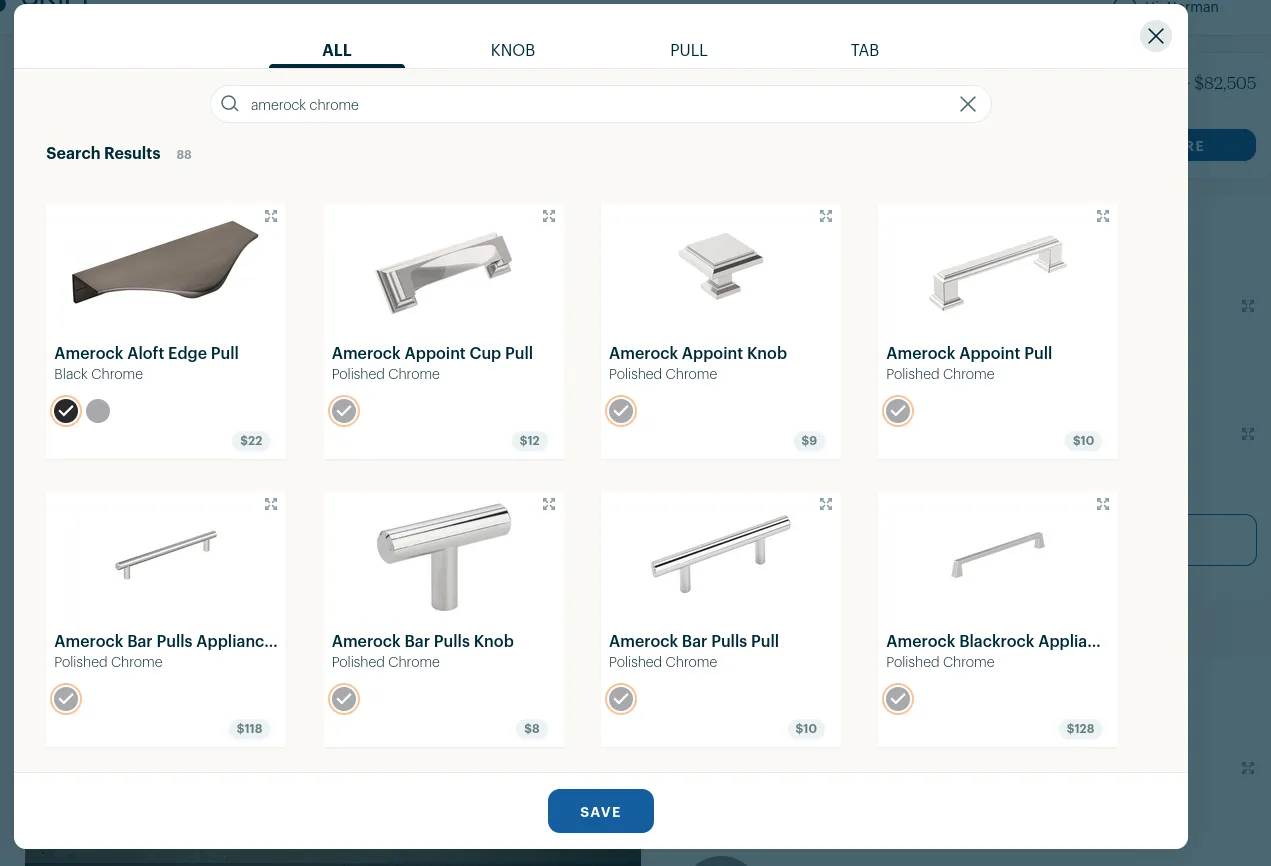The width and height of the screenshot is (1271, 866).
Task: Click the $12 price tag
Action: (x=530, y=441)
